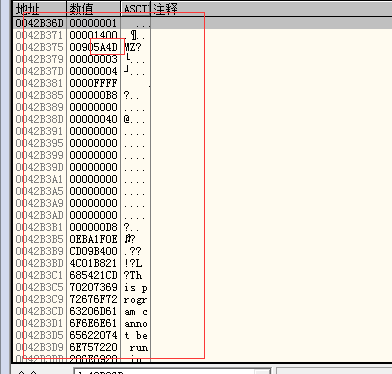Click the value 00000003
This screenshot has width=392, height=374.
click(x=93, y=59)
